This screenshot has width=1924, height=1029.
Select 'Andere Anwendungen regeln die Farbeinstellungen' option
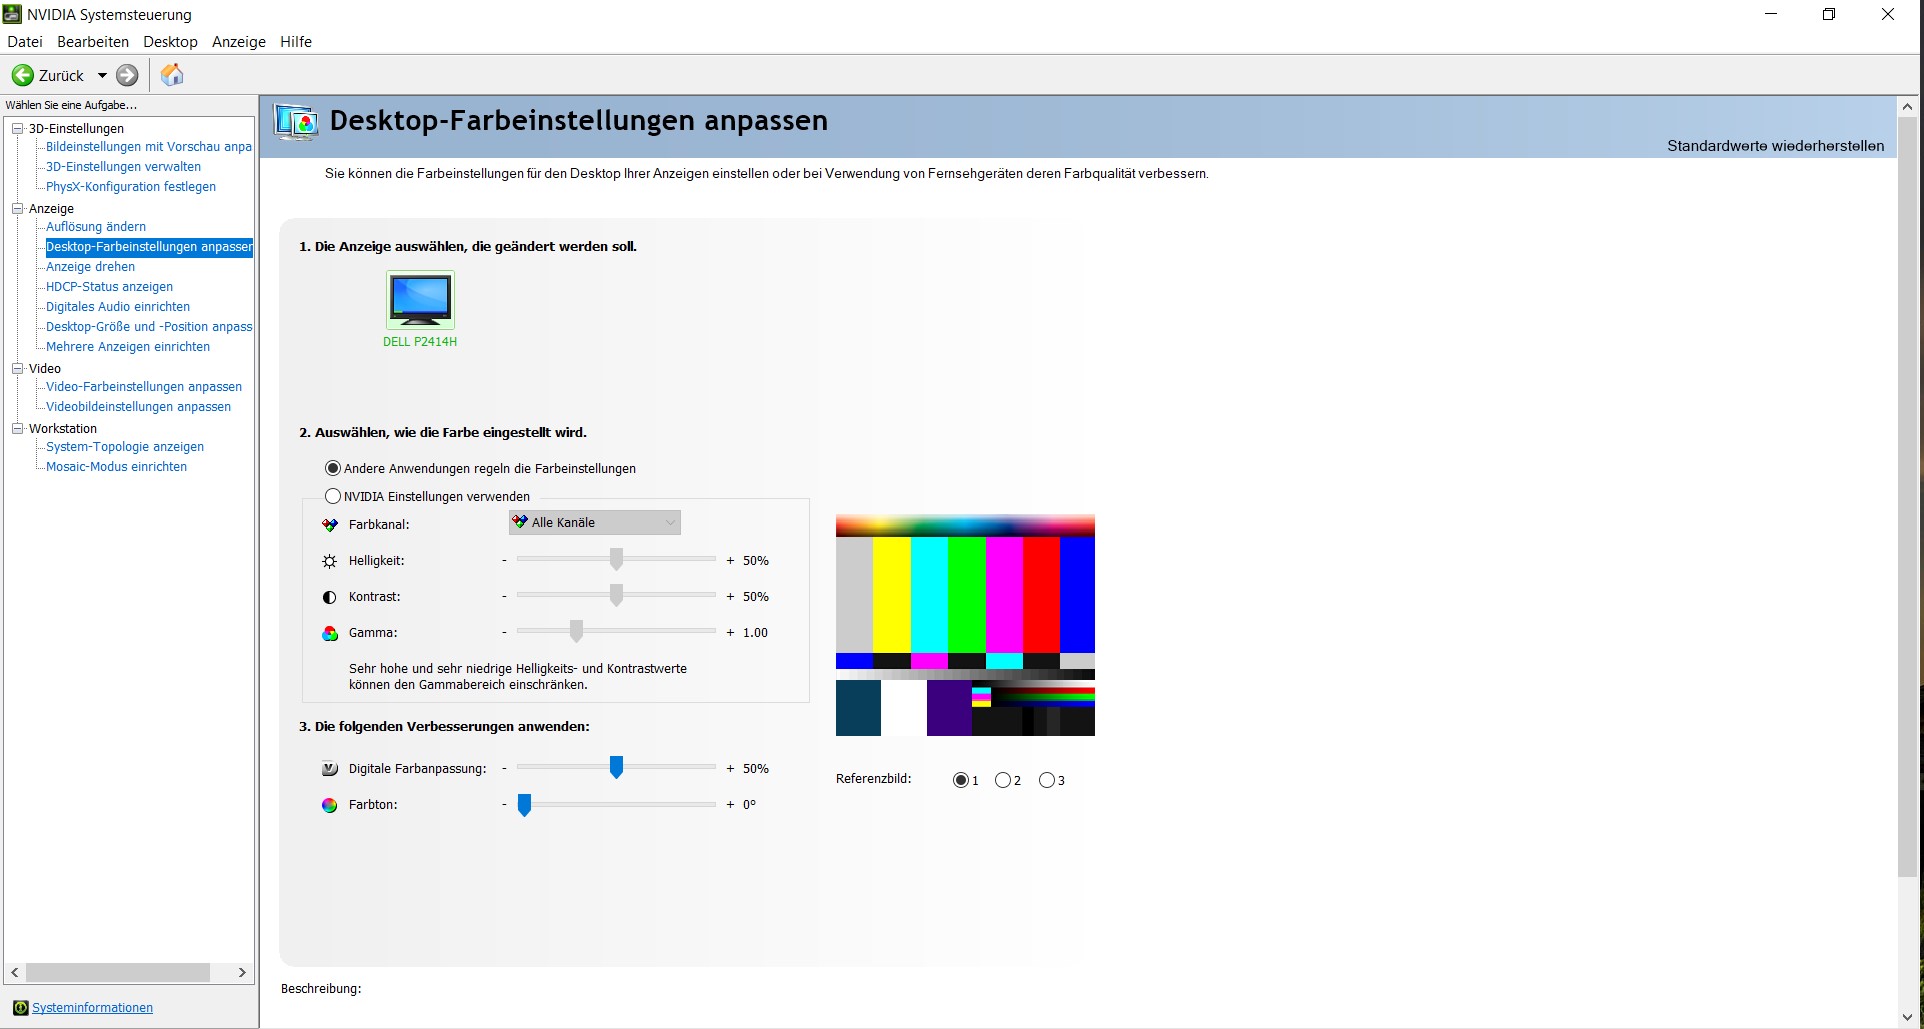(333, 468)
